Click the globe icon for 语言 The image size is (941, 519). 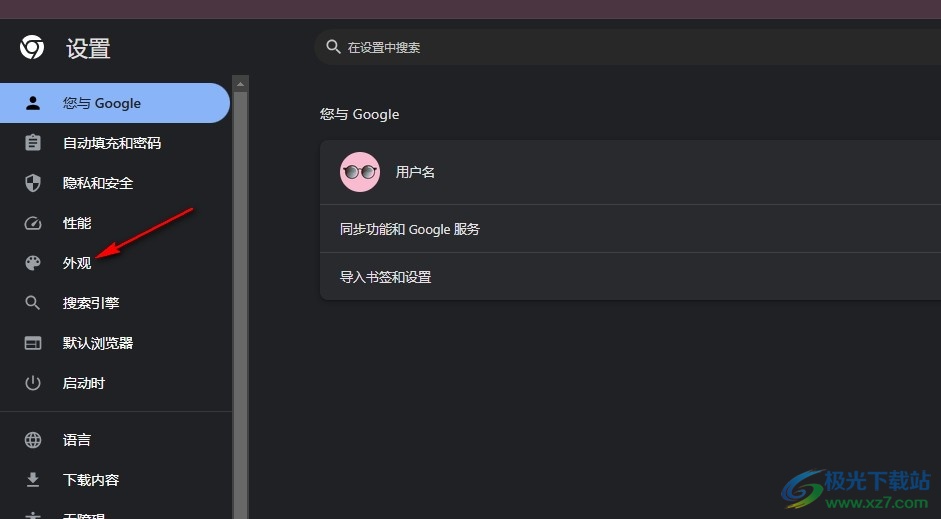[33, 440]
